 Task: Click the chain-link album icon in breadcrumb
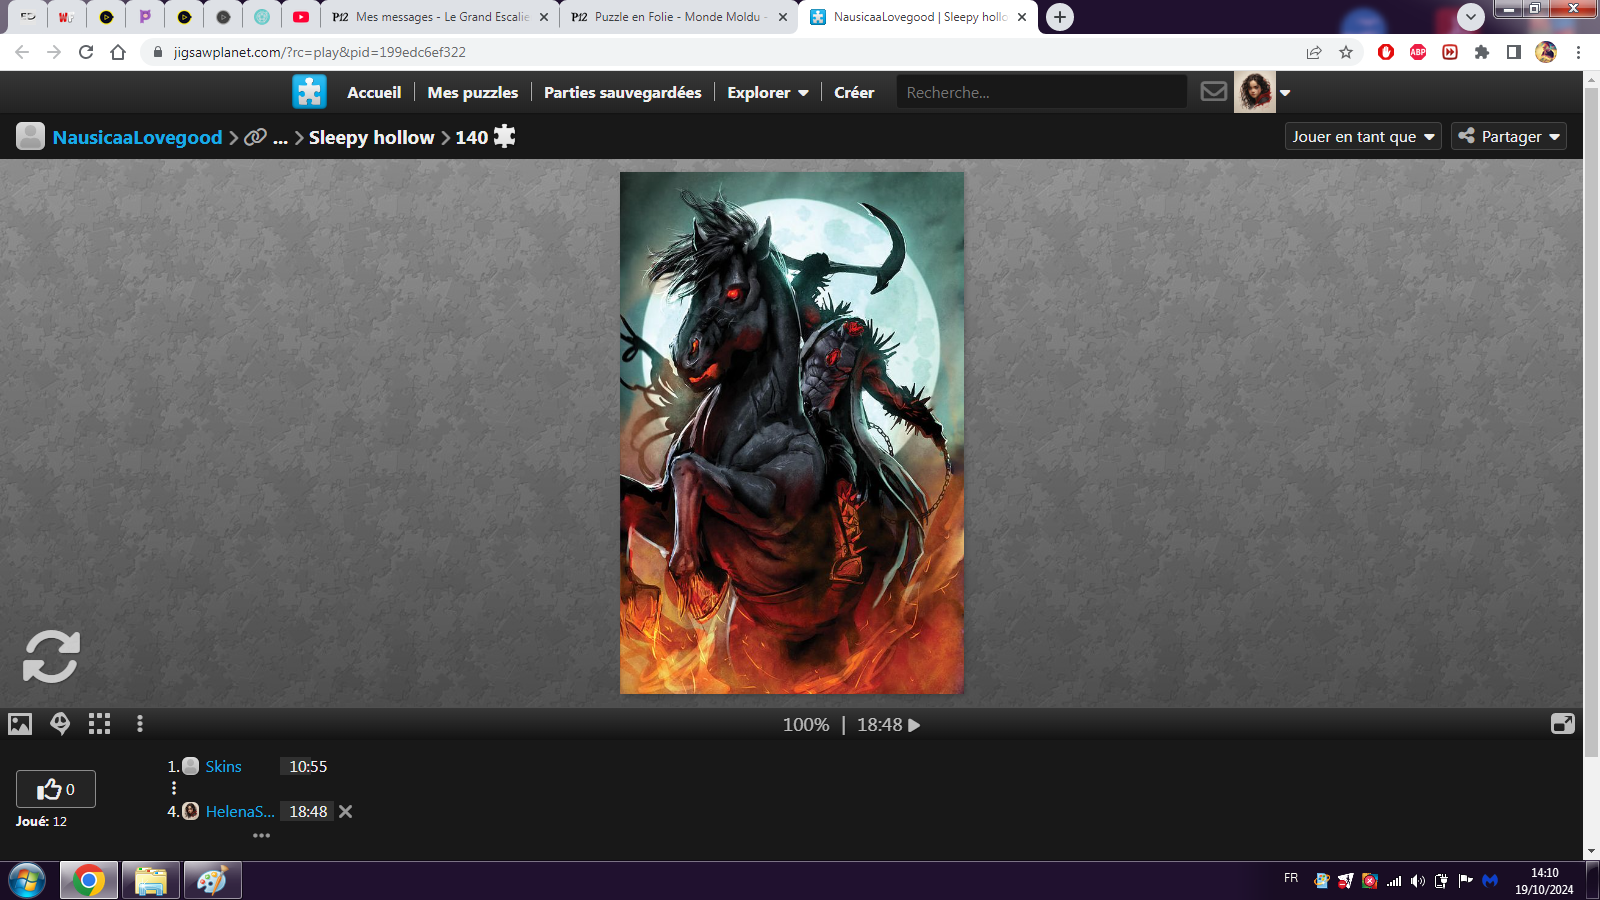pos(256,137)
